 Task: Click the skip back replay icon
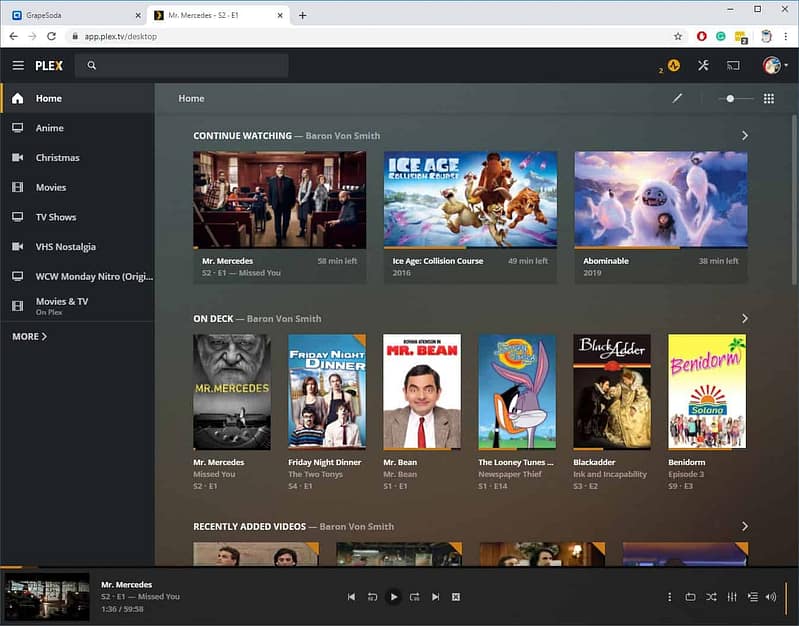[372, 597]
